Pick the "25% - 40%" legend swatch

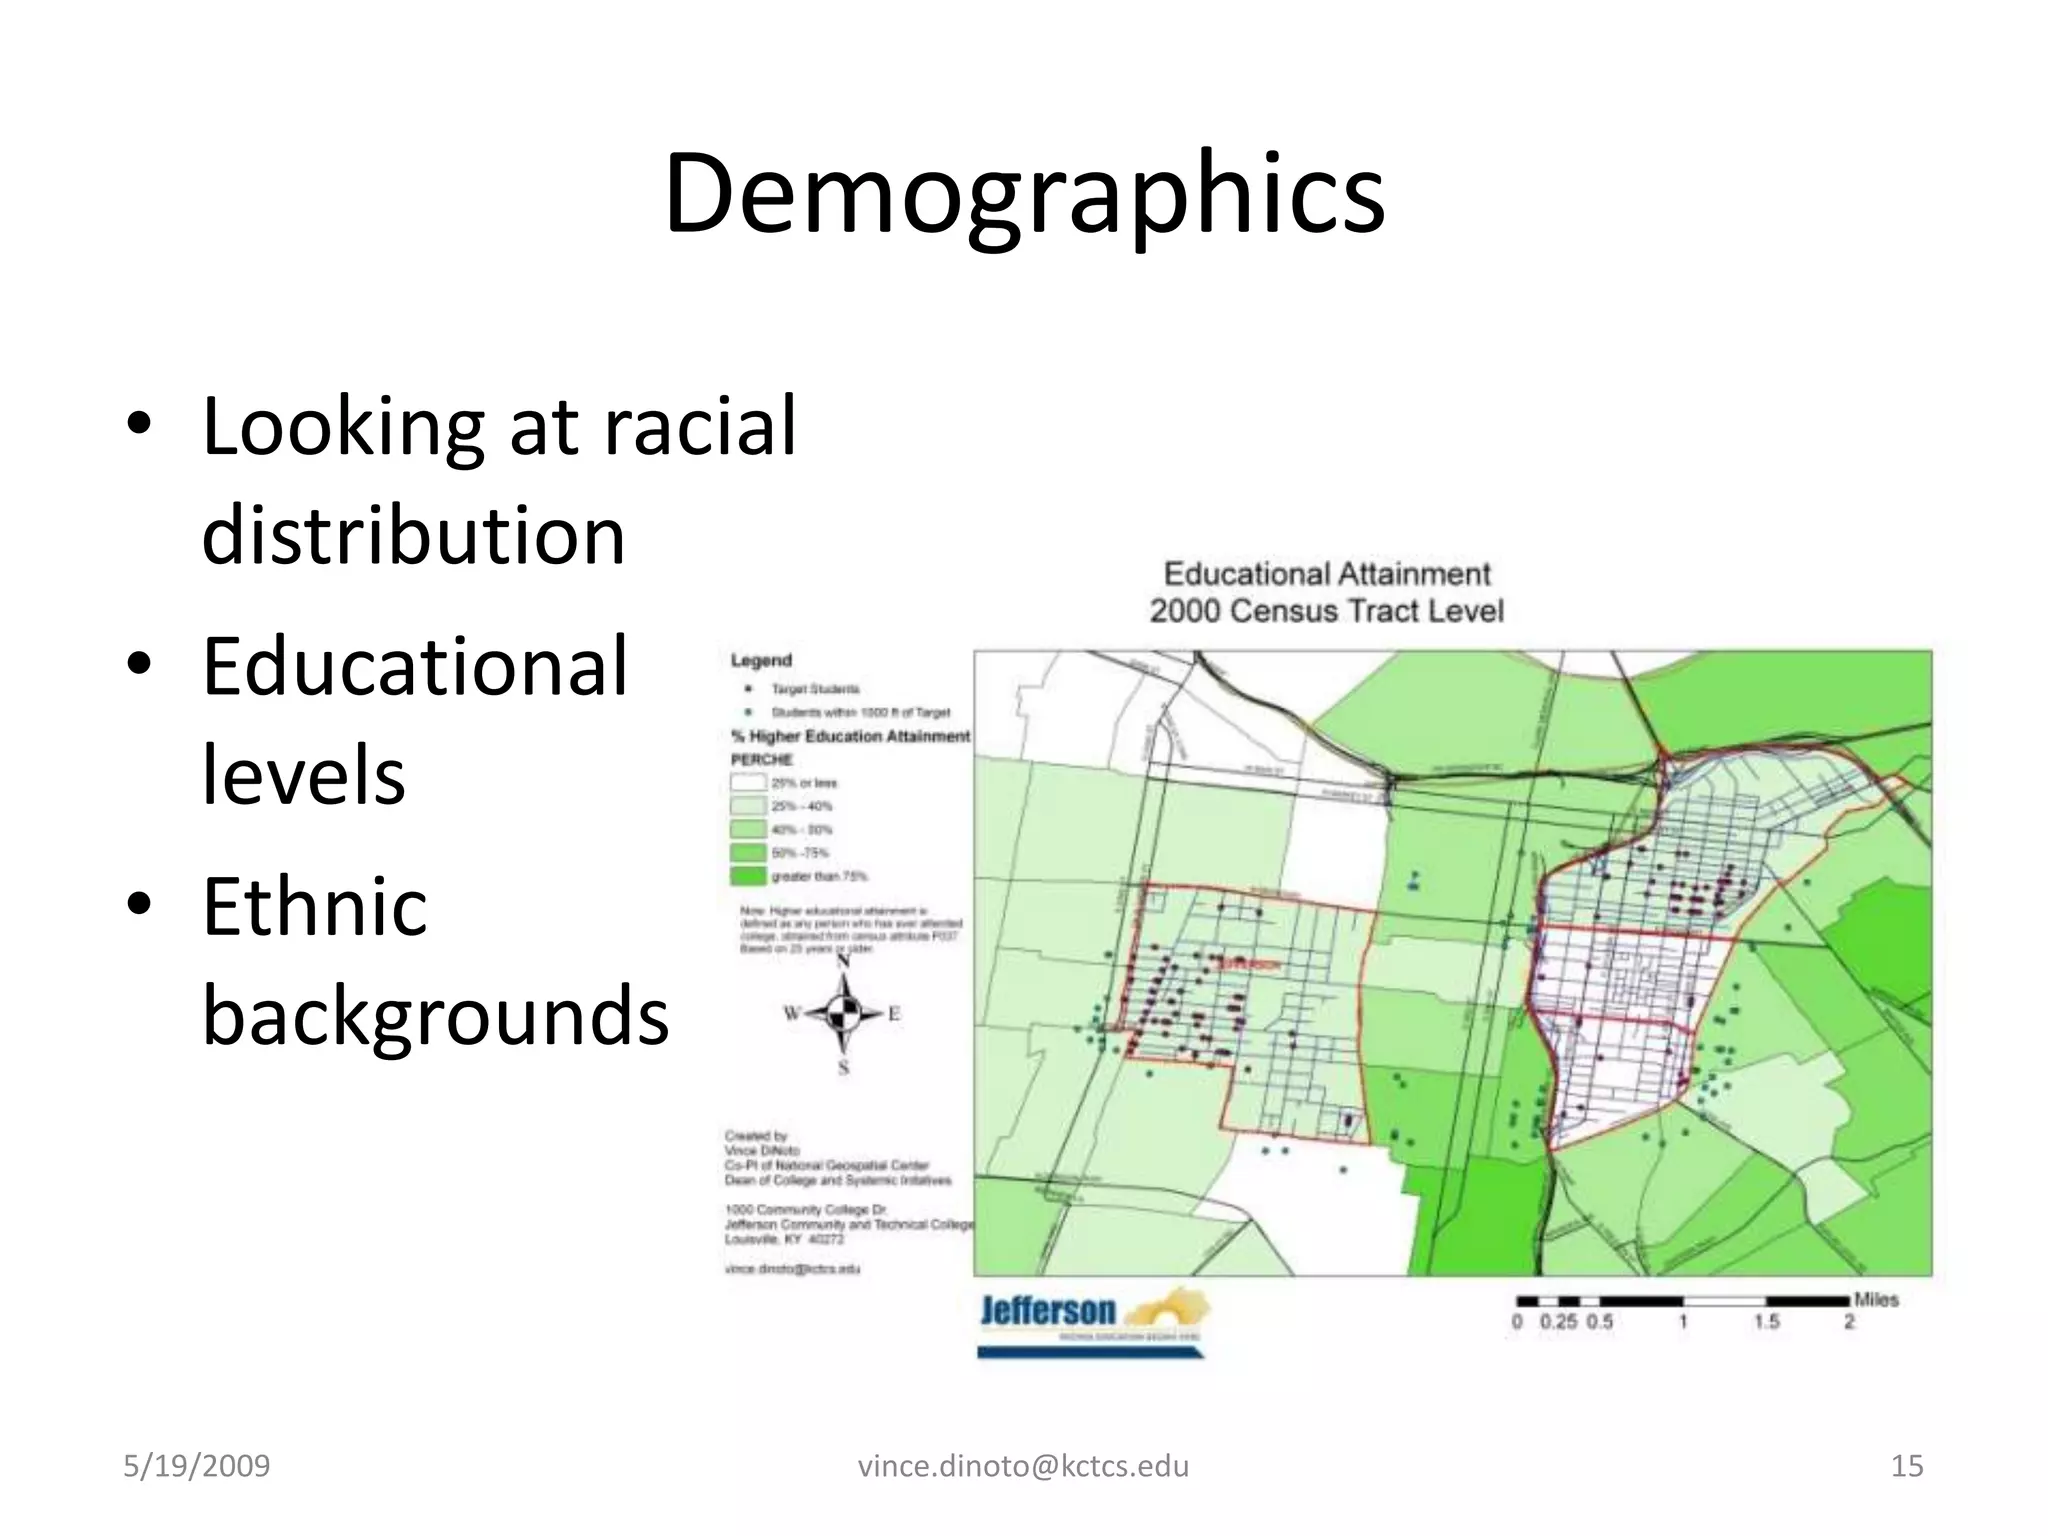click(748, 806)
